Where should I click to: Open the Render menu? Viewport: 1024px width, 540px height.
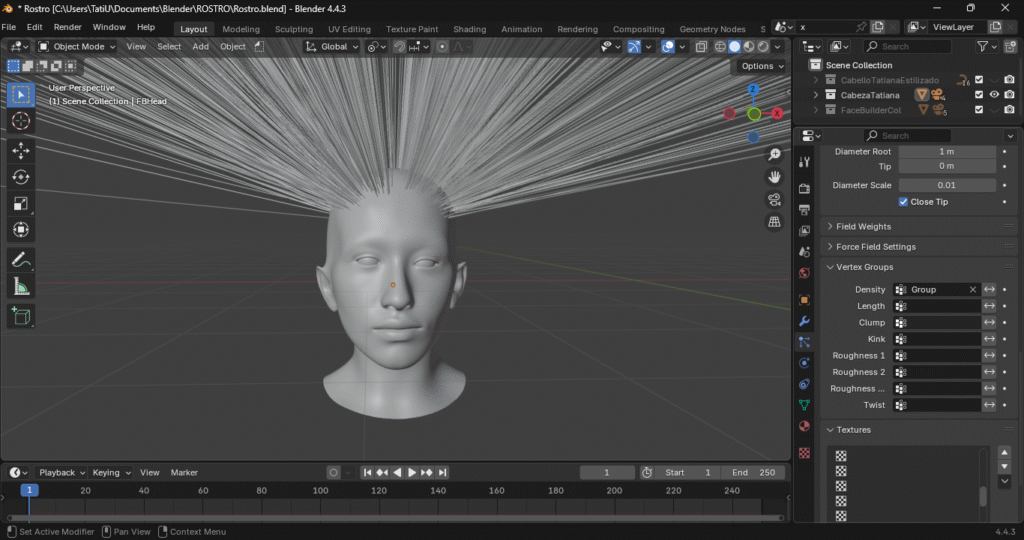(x=67, y=27)
